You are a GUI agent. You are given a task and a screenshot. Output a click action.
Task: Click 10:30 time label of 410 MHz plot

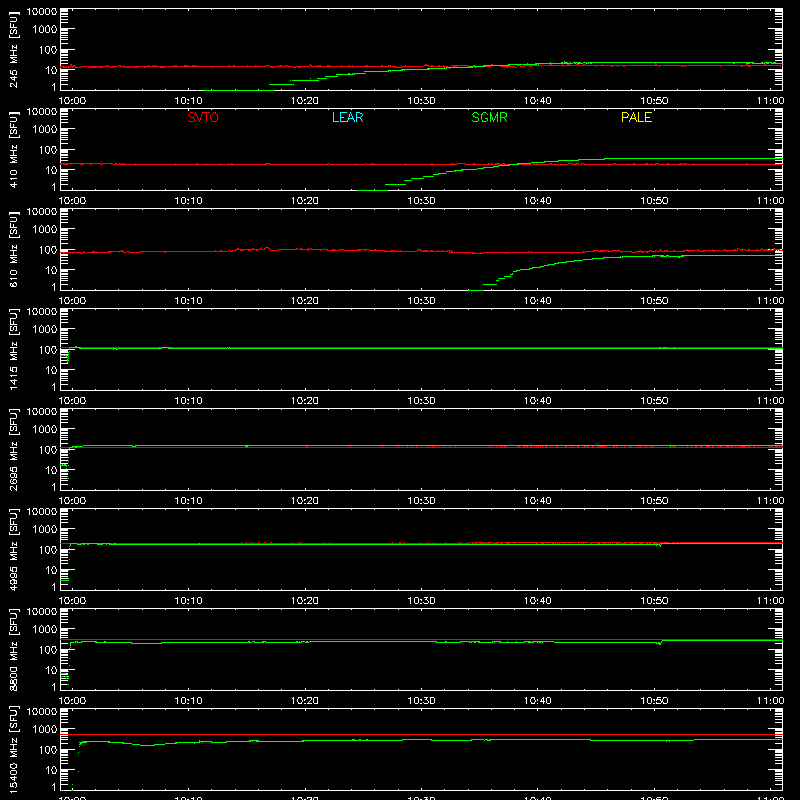pos(421,201)
